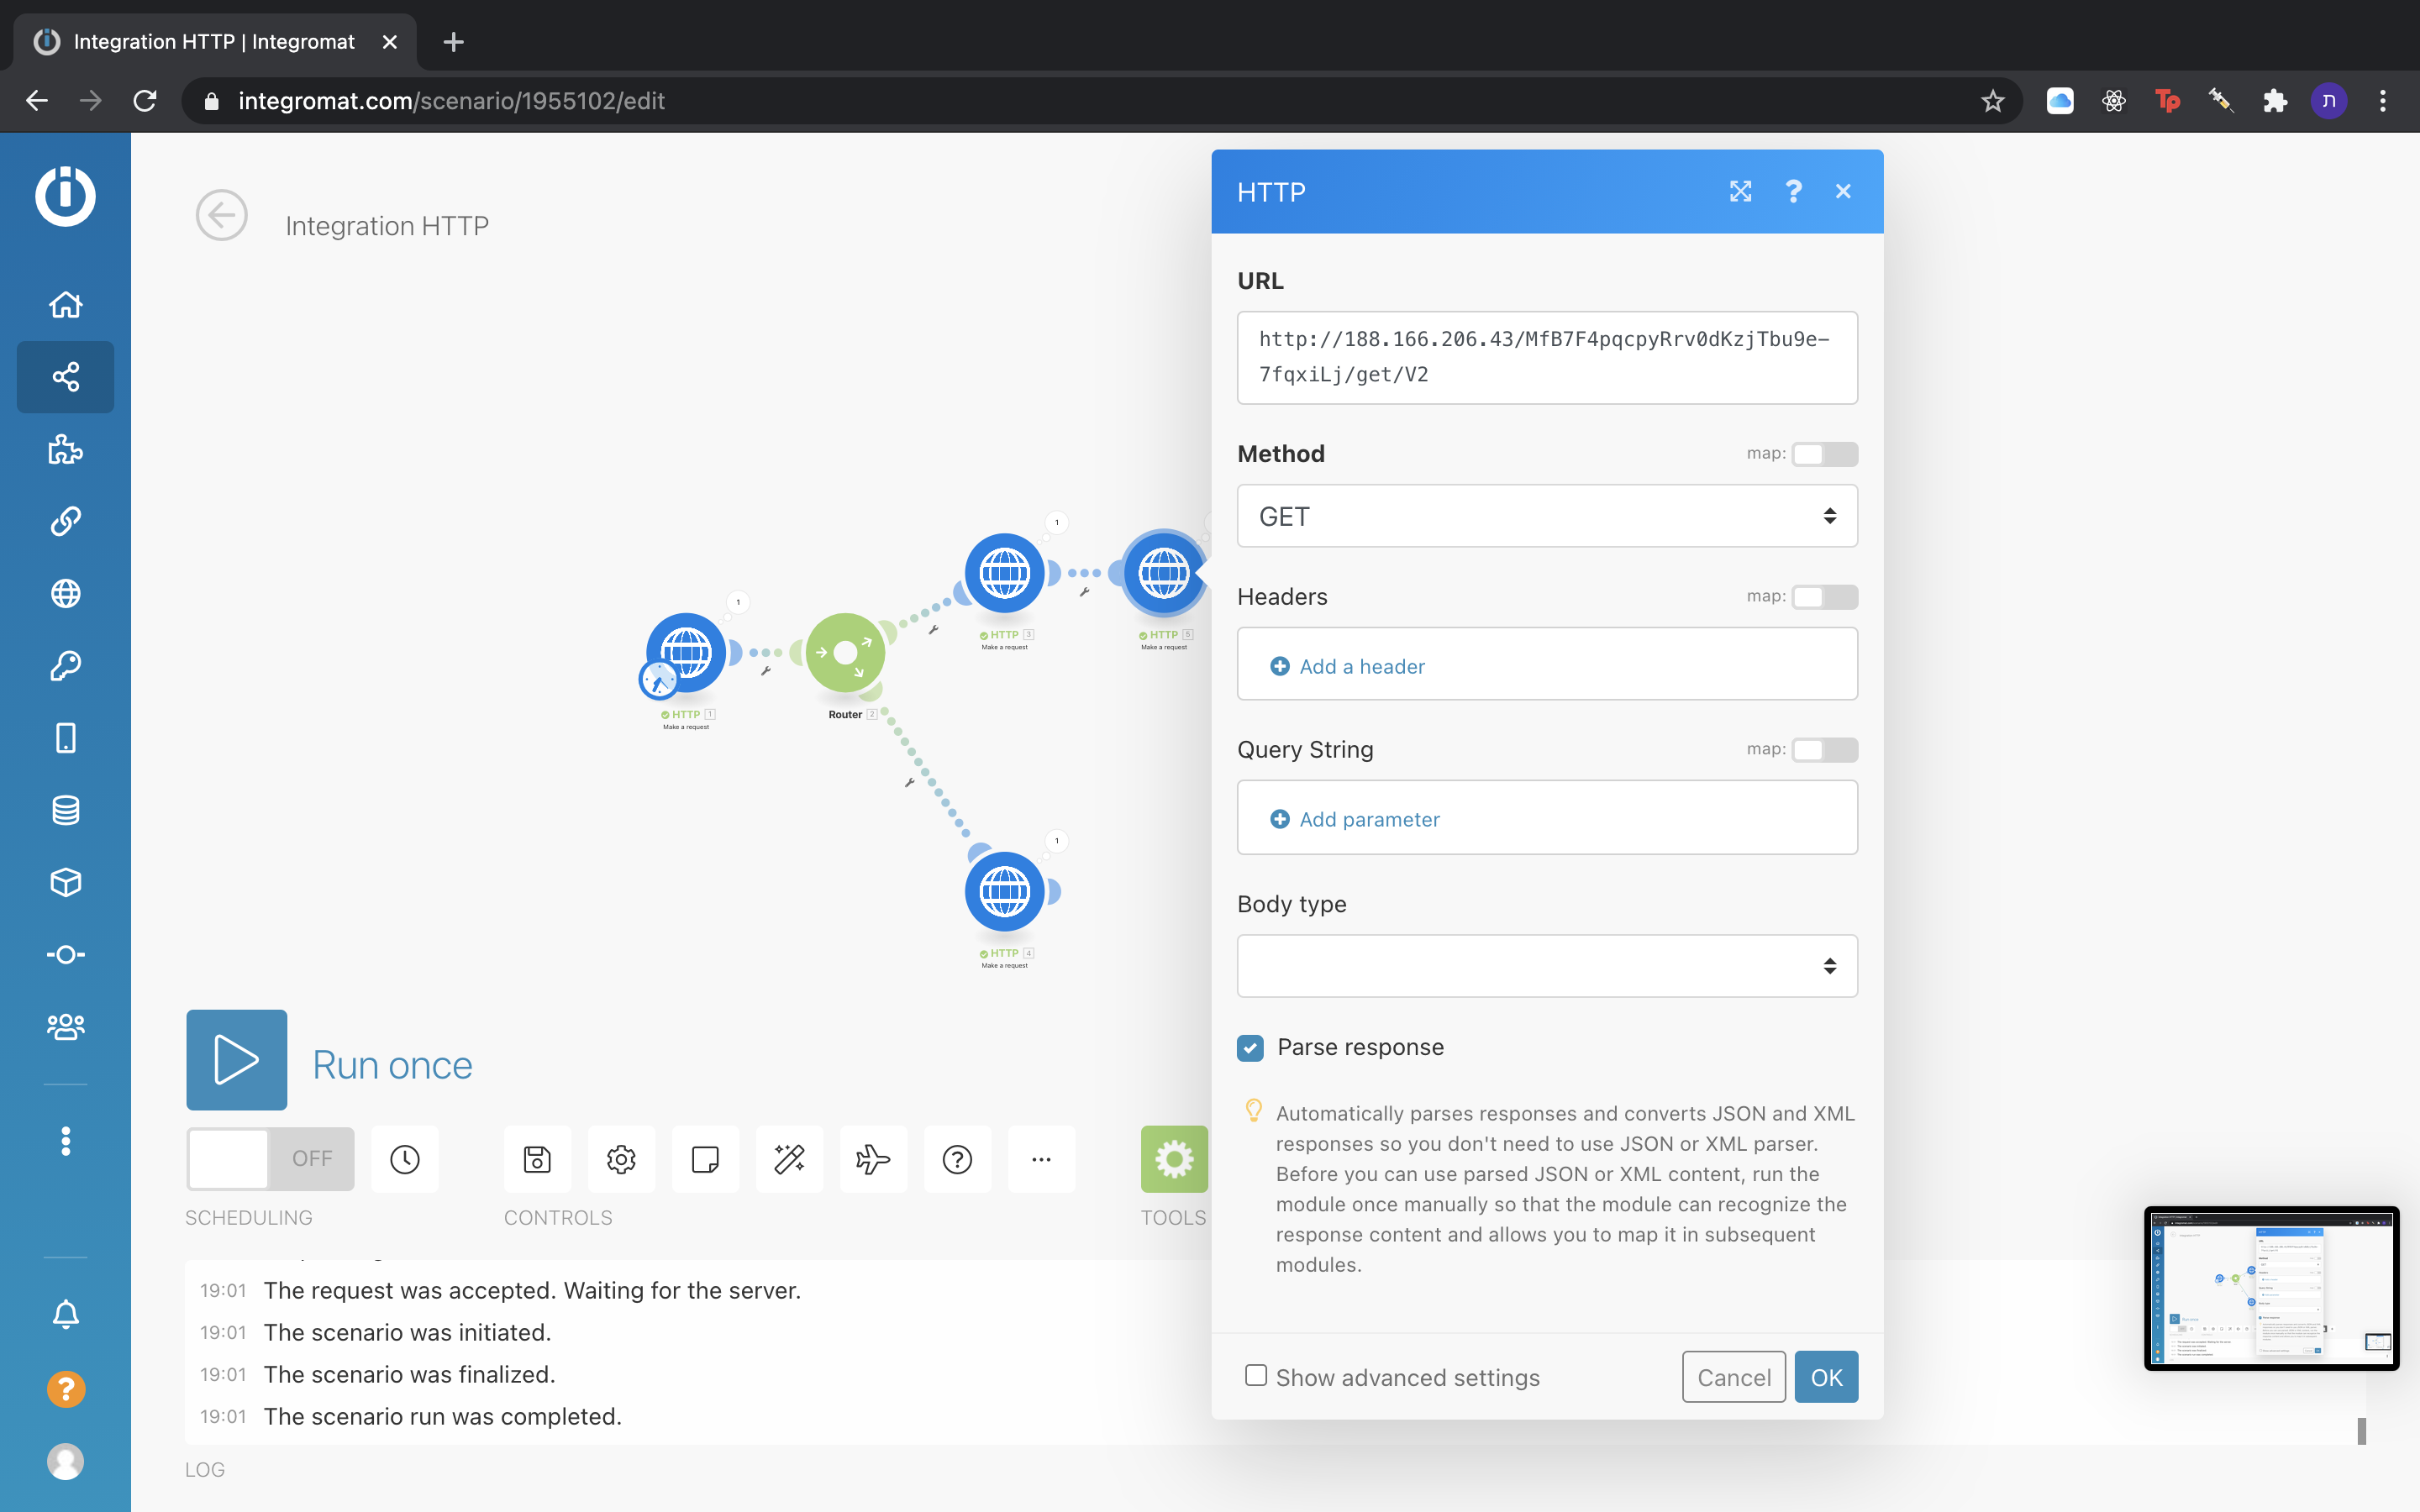The image size is (2420, 1512).
Task: Toggle the Headers map switch
Action: click(x=1824, y=597)
